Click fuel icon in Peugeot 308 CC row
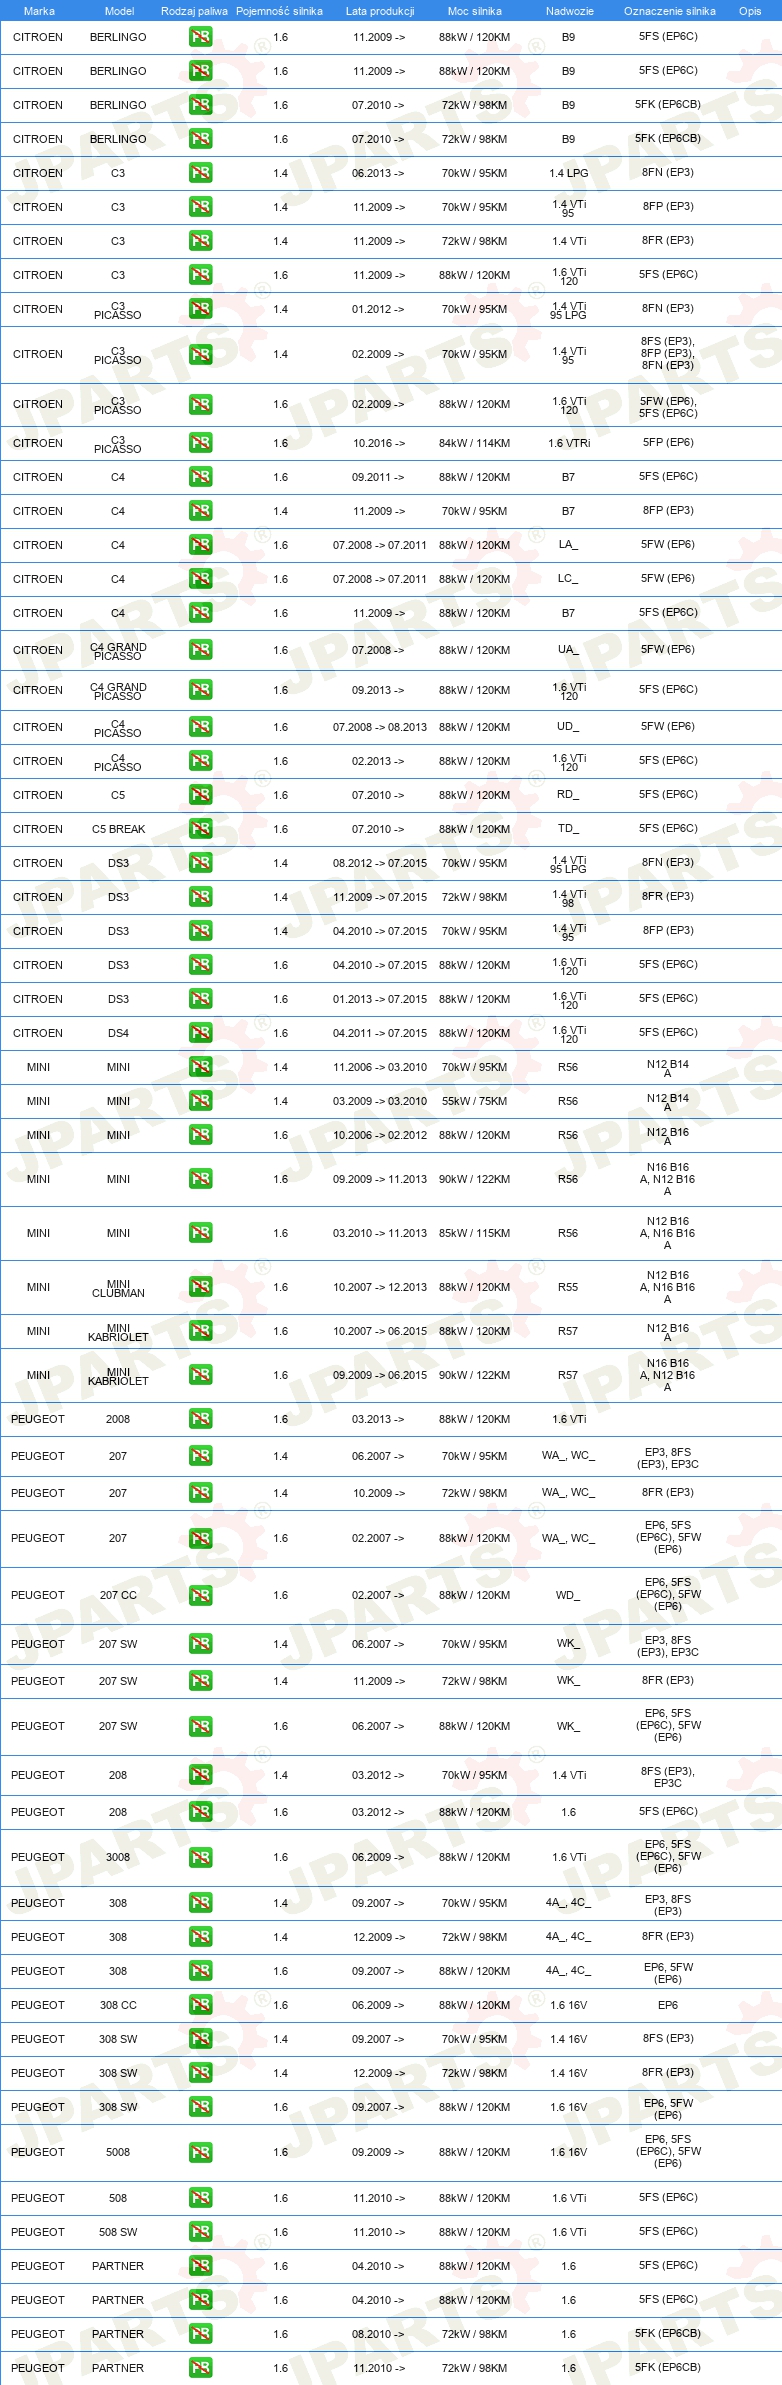Viewport: 782px width, 2385px height. click(x=200, y=2005)
